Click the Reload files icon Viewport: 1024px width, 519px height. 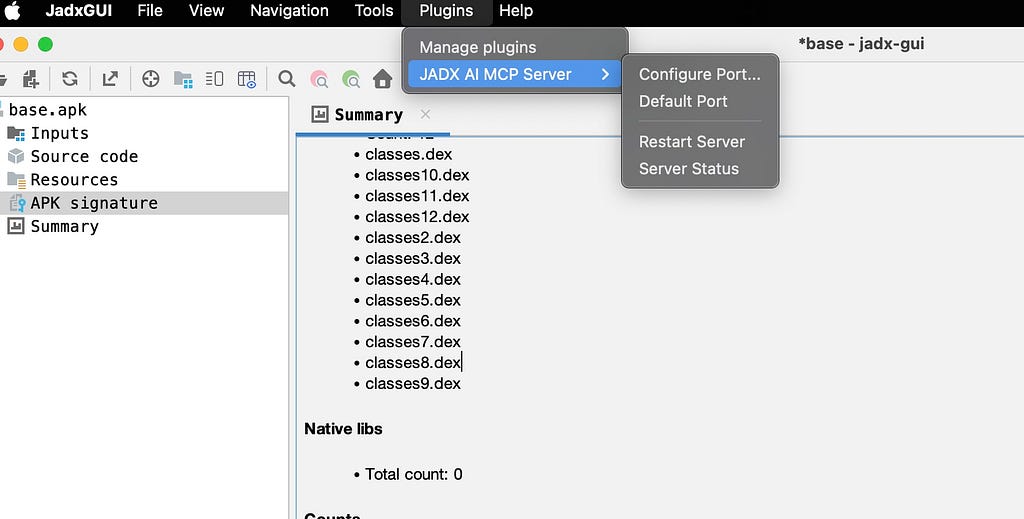(70, 79)
